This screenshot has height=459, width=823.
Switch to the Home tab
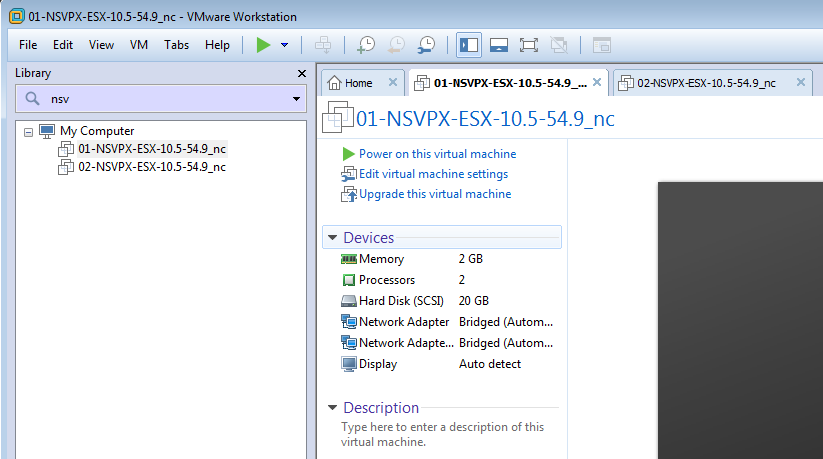[x=358, y=83]
